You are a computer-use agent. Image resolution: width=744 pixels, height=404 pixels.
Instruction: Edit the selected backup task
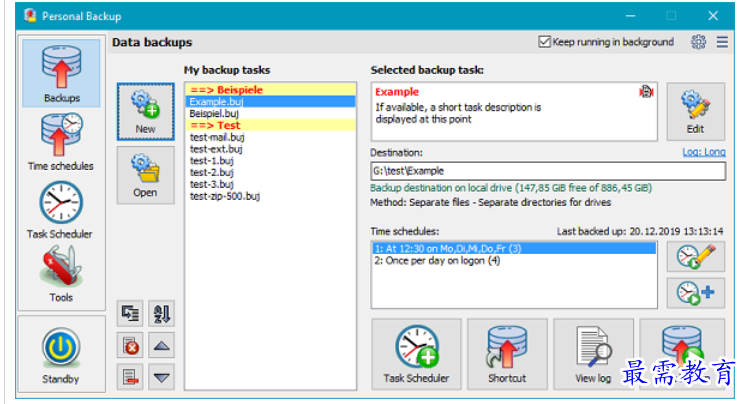(695, 112)
